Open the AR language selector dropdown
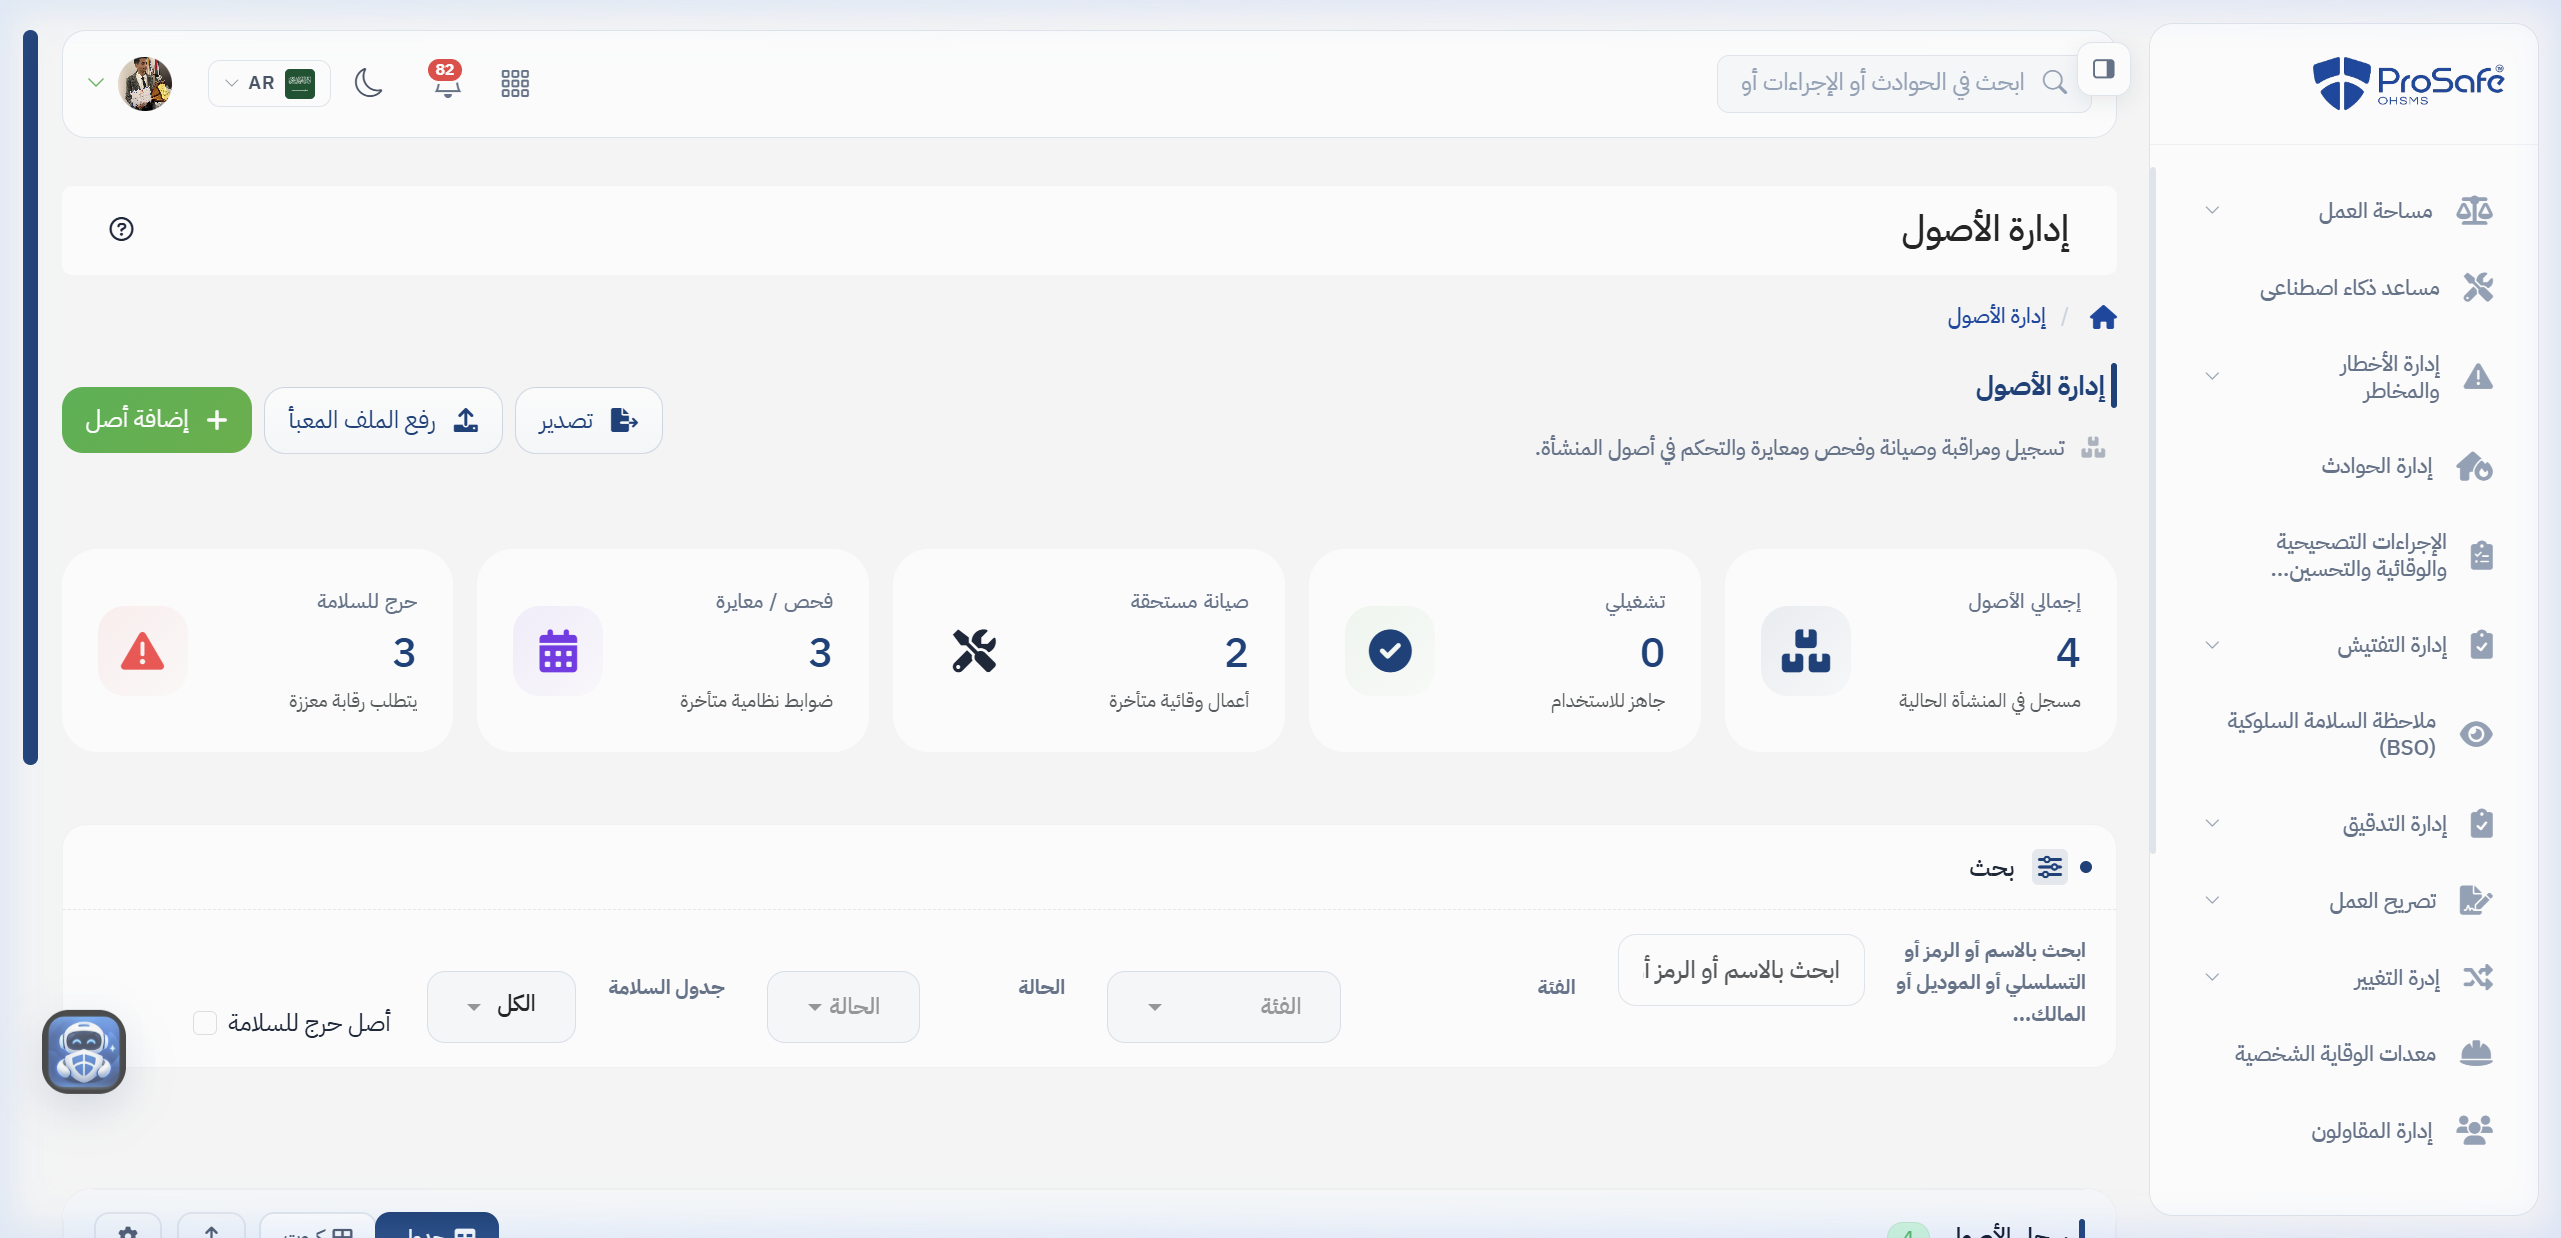The image size is (2561, 1238). (269, 83)
